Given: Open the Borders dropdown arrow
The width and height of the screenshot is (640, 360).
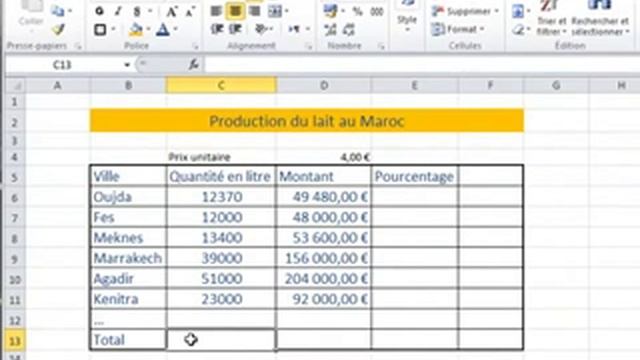Looking at the screenshot, I should tap(113, 29).
